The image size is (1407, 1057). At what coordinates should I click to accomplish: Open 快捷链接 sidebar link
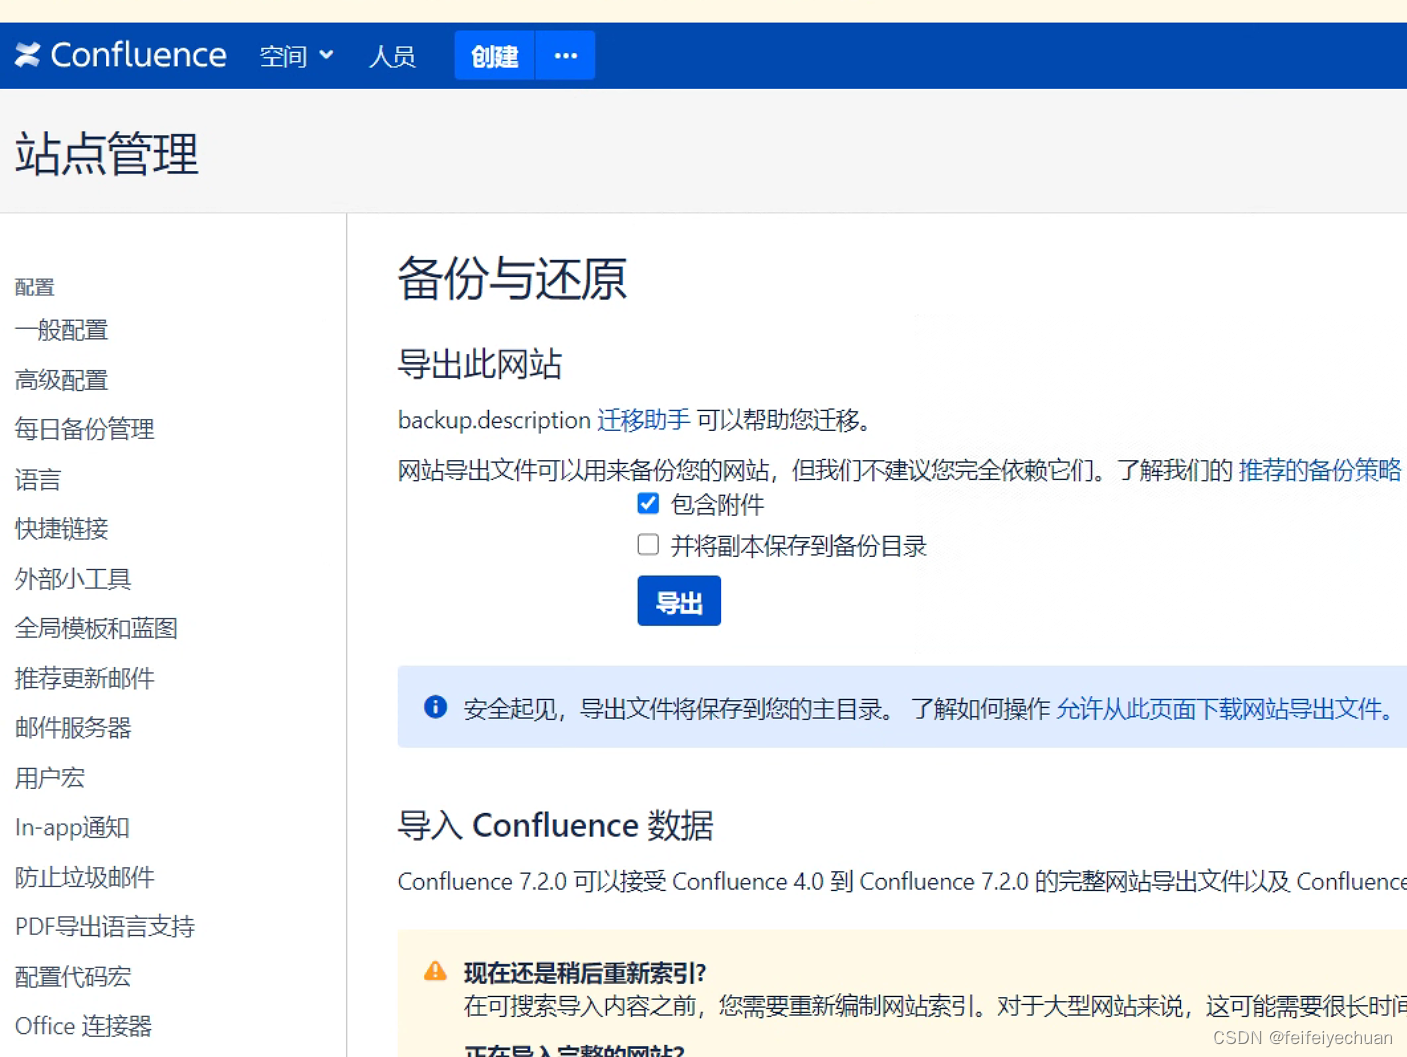(x=61, y=528)
